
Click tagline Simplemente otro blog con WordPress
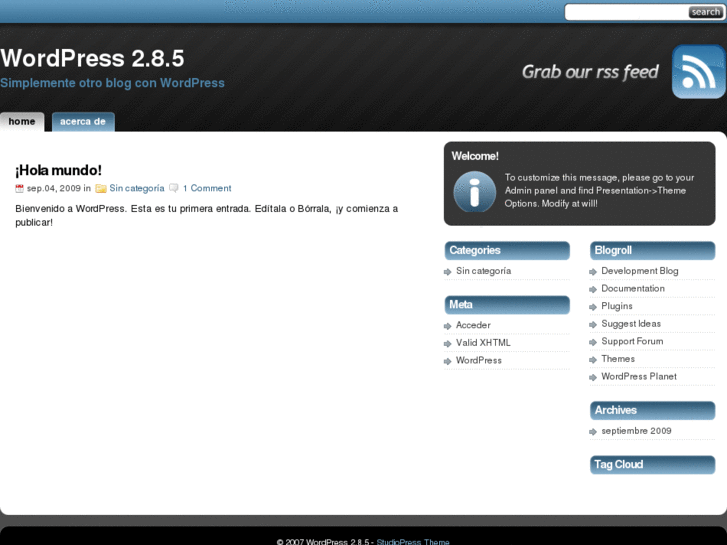(112, 83)
